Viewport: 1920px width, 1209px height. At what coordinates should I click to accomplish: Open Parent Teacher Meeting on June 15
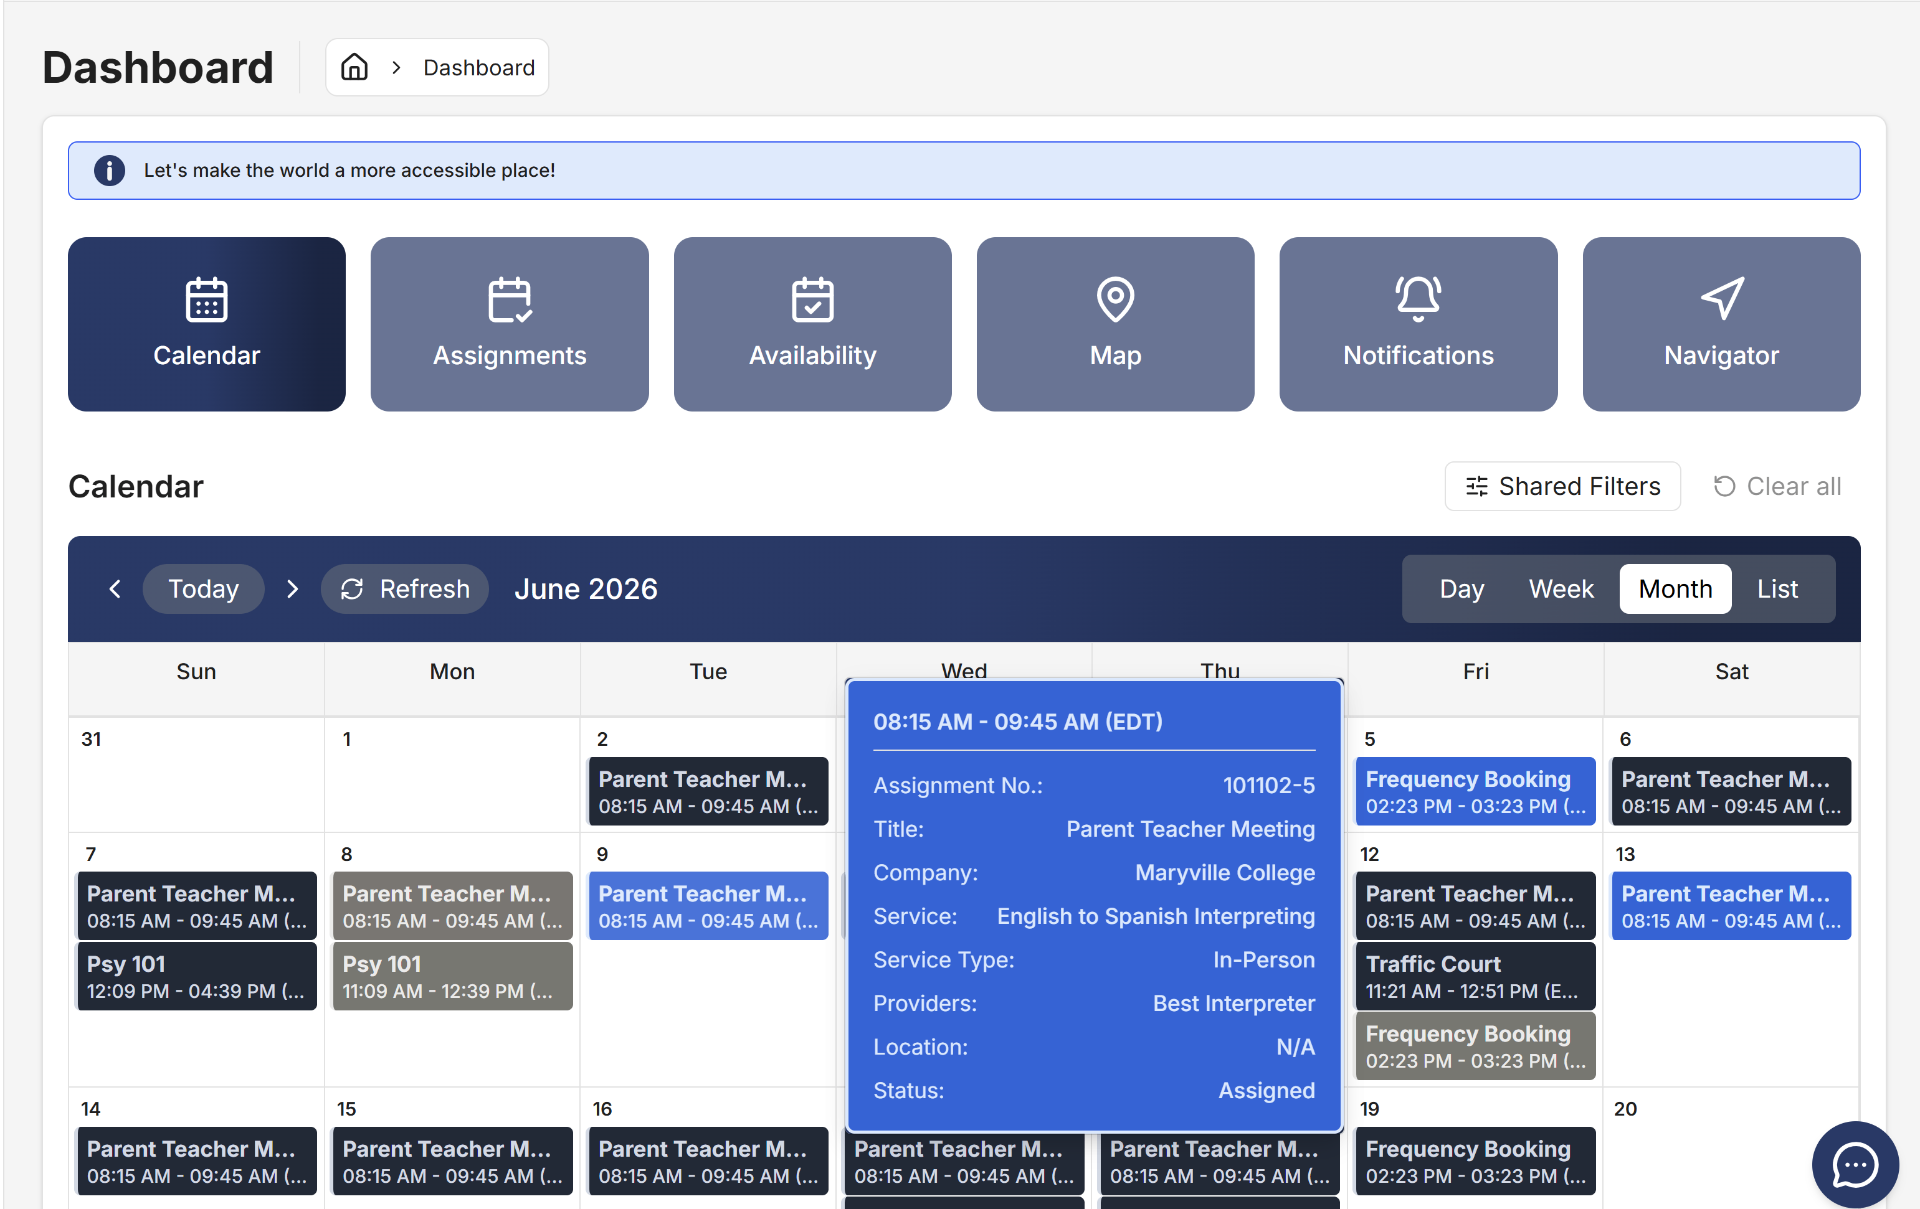click(x=453, y=1161)
